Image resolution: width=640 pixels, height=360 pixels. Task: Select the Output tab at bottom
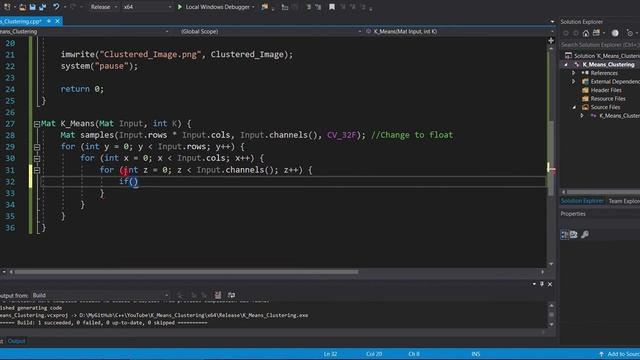[16, 341]
